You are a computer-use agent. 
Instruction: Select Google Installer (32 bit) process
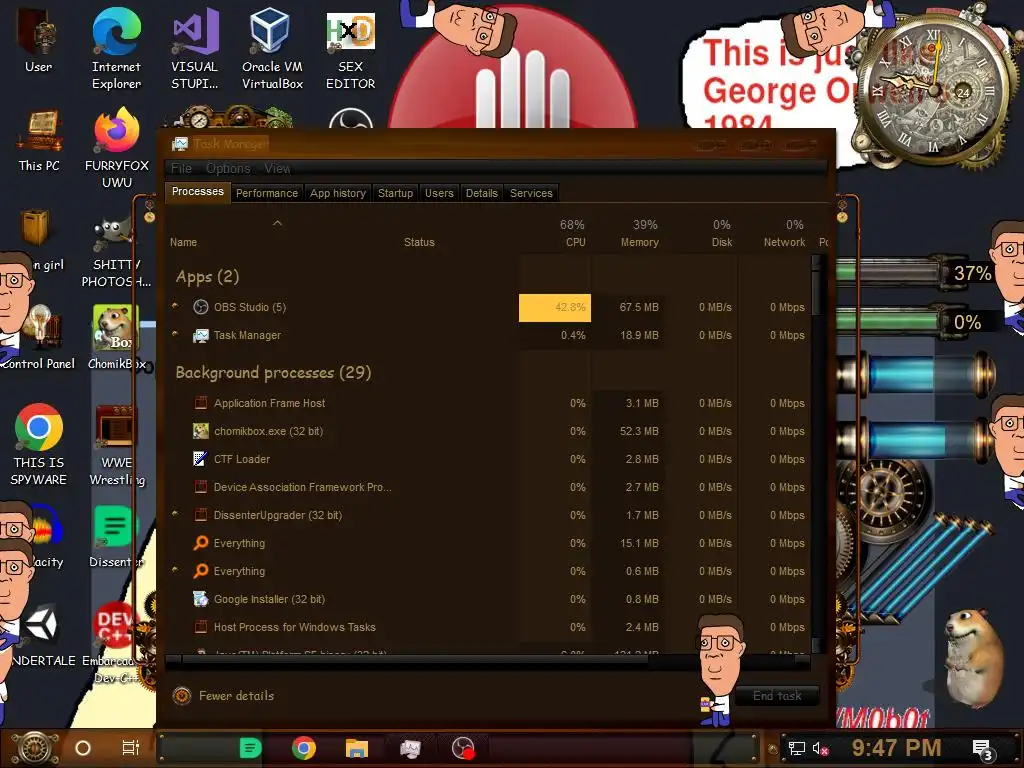click(x=488, y=599)
